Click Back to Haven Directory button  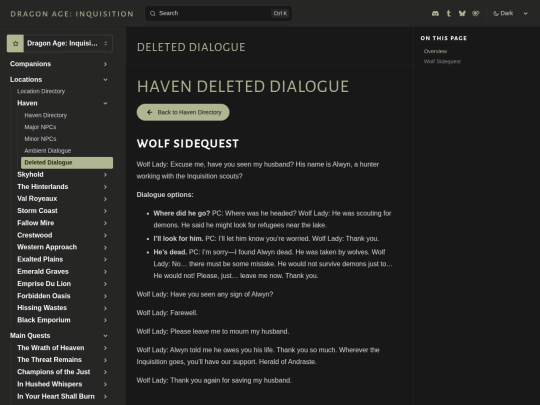[183, 112]
